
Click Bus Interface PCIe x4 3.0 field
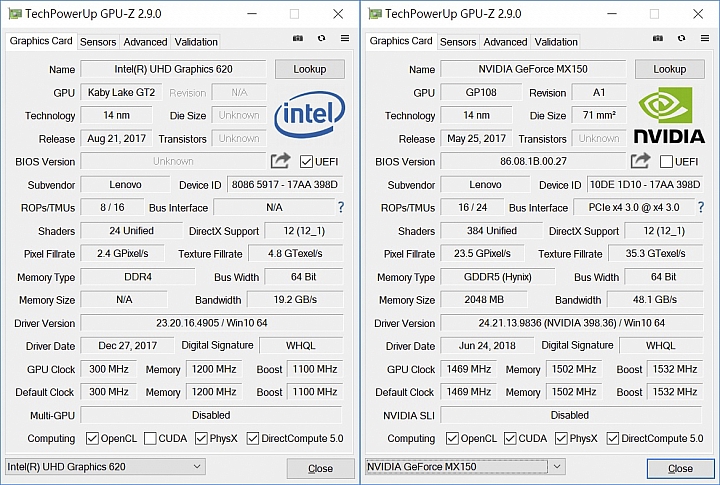[x=634, y=207]
